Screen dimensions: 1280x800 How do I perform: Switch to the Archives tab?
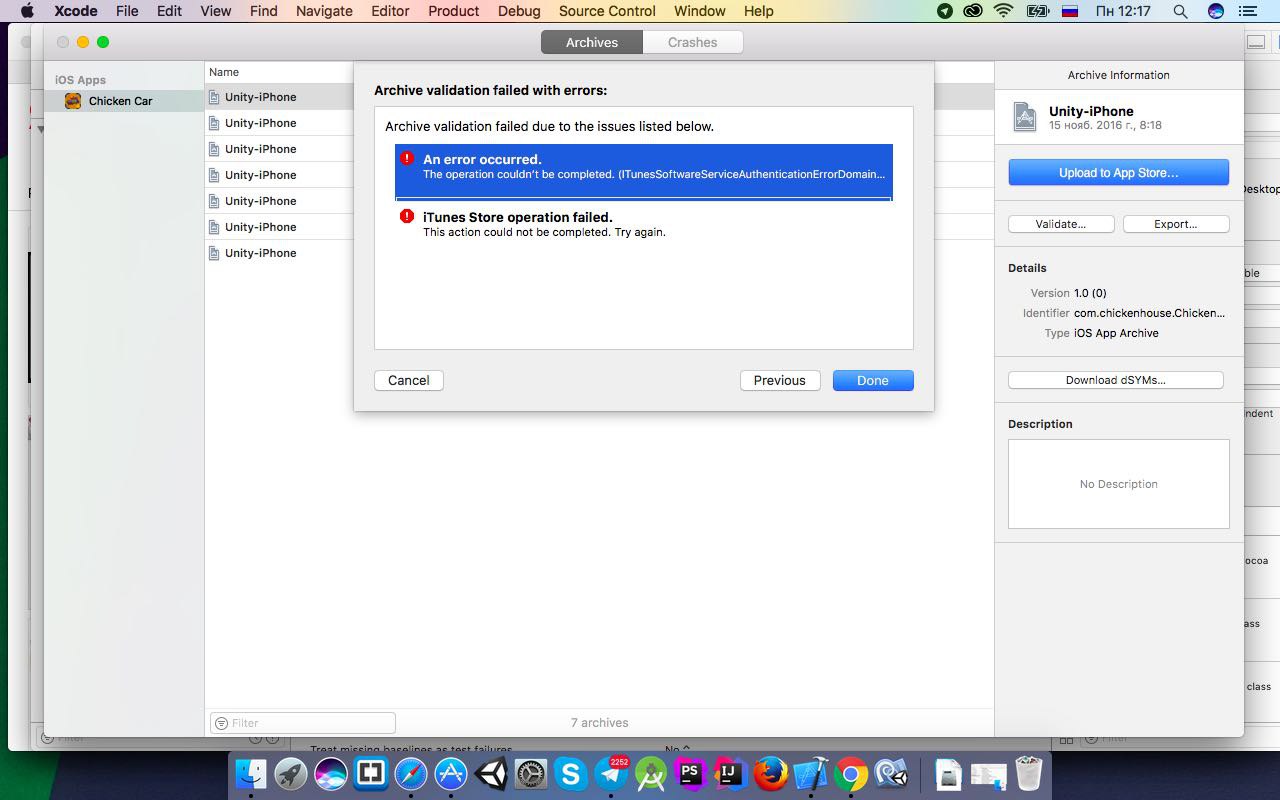[x=592, y=42]
